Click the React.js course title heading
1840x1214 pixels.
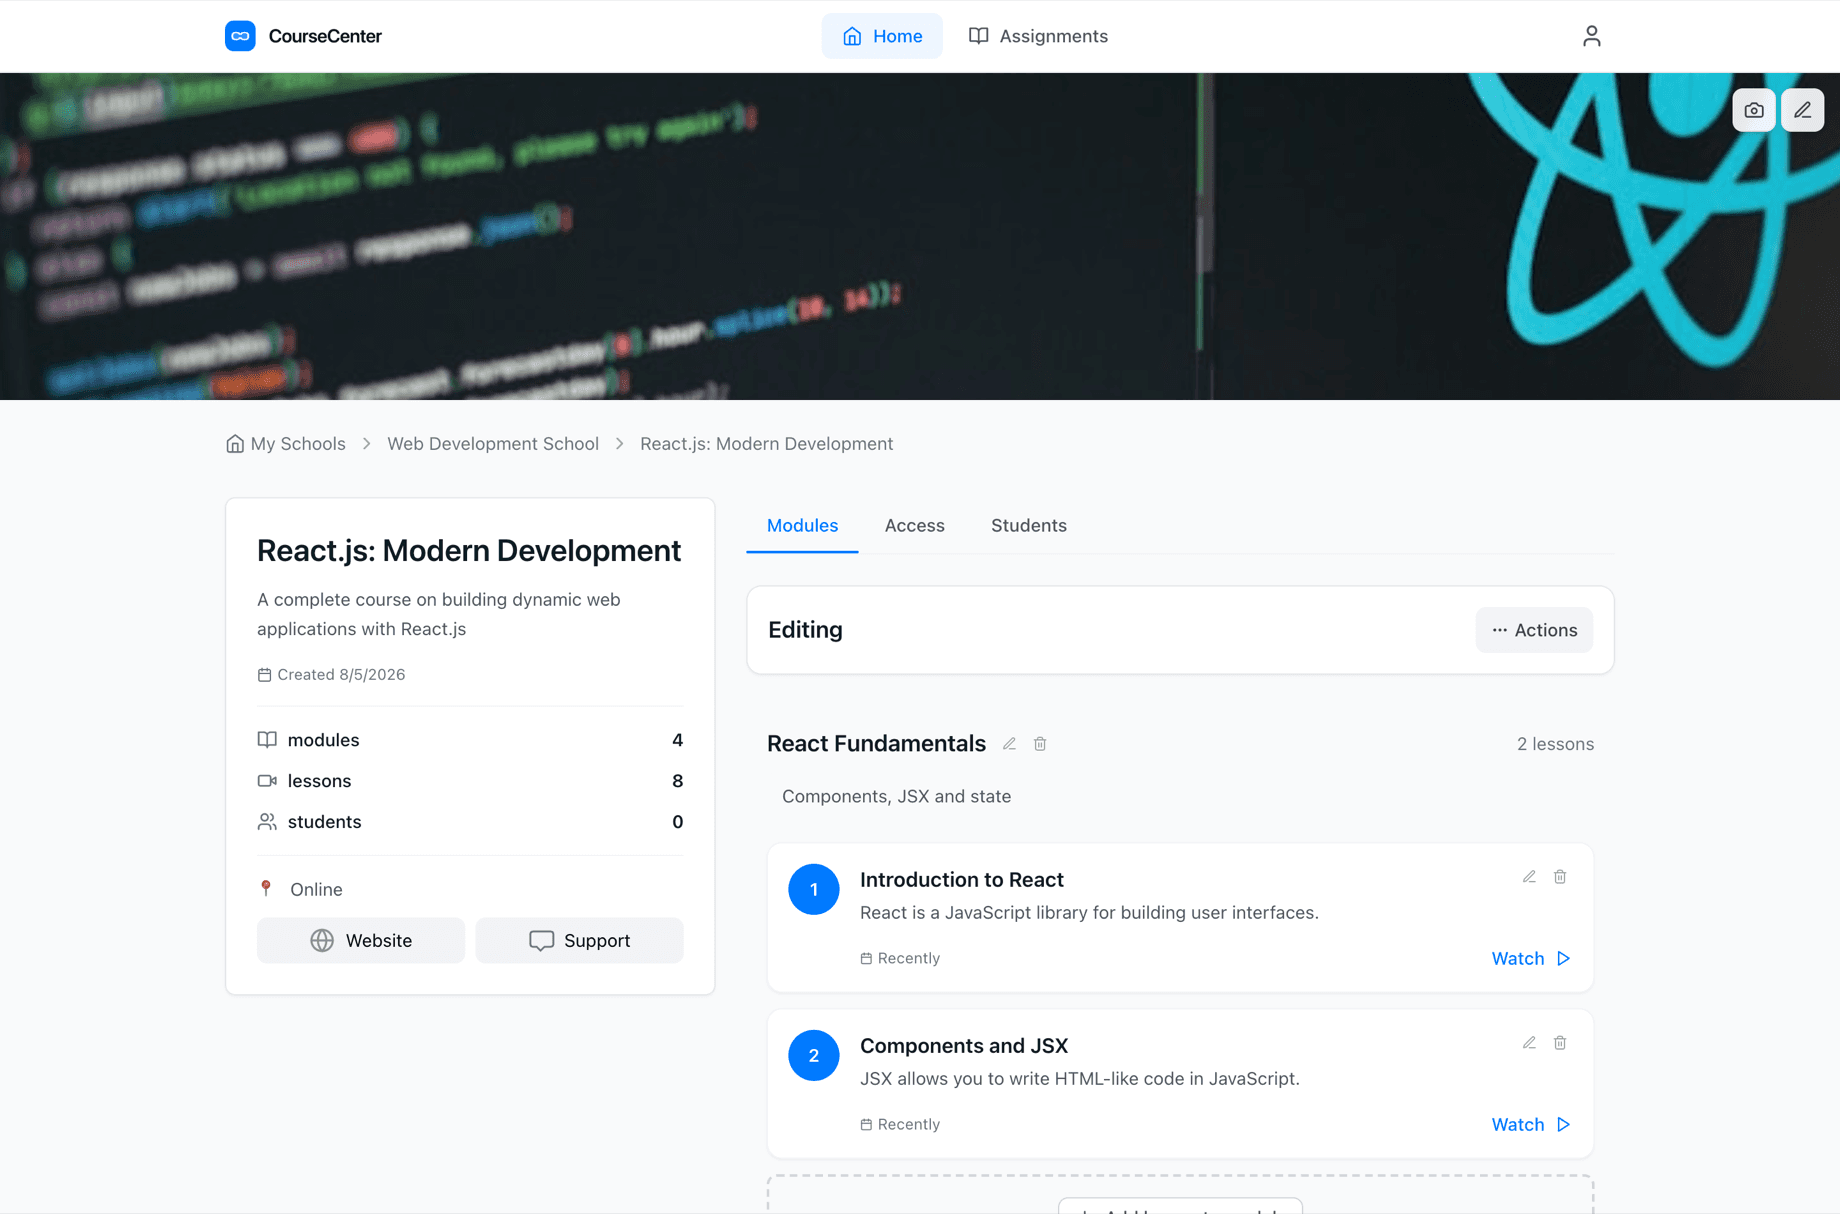coord(469,551)
